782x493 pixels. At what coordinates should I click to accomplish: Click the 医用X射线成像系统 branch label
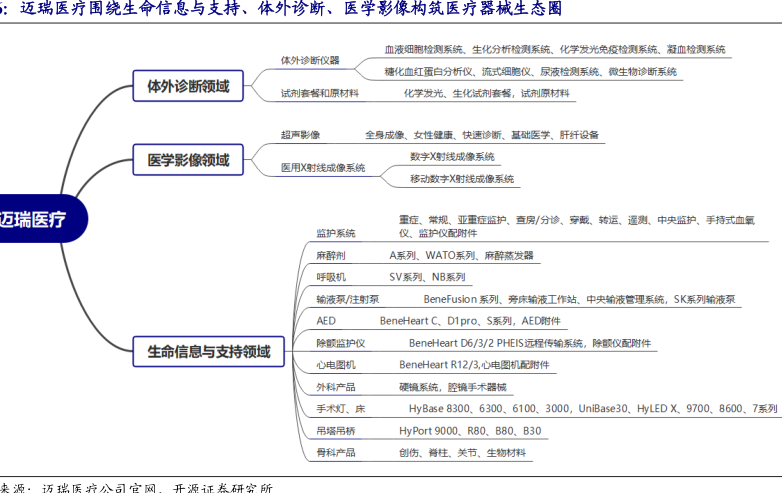pos(323,168)
